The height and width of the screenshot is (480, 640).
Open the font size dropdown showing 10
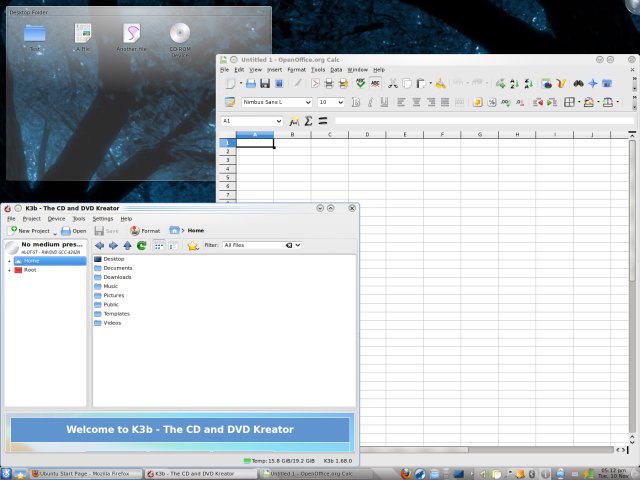[341, 102]
